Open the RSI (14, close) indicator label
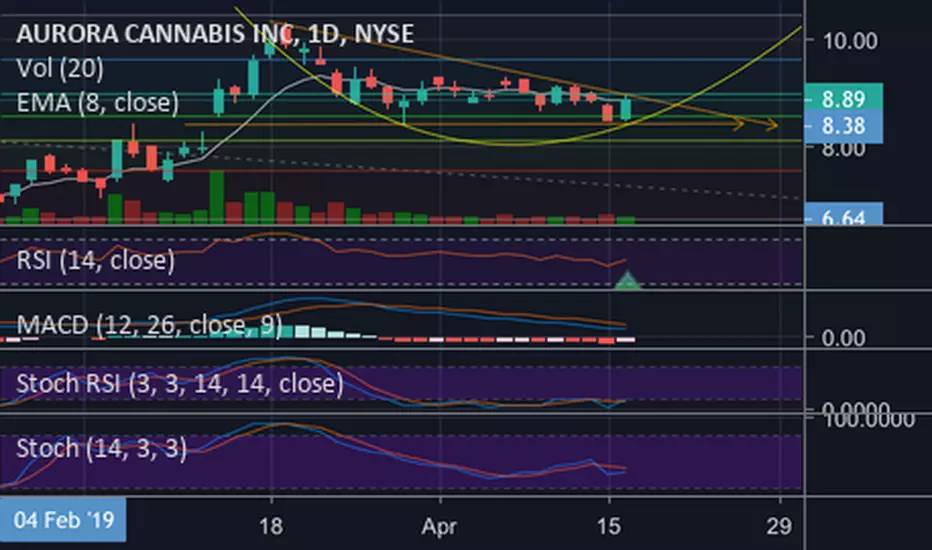The image size is (932, 550). 96,260
